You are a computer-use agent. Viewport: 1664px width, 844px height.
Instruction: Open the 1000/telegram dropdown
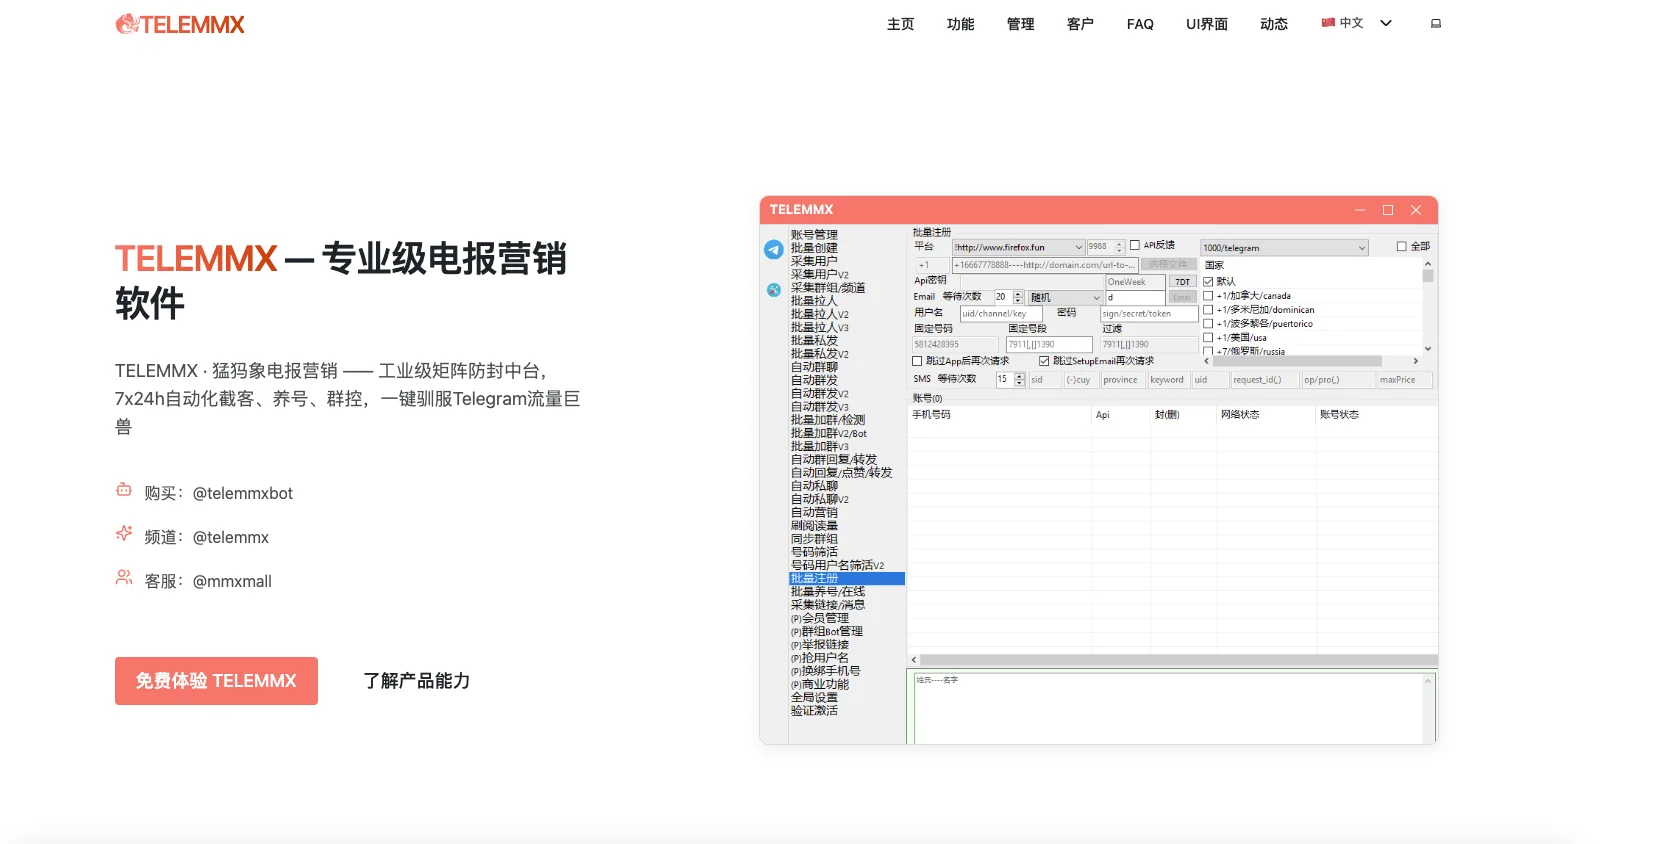(1284, 248)
